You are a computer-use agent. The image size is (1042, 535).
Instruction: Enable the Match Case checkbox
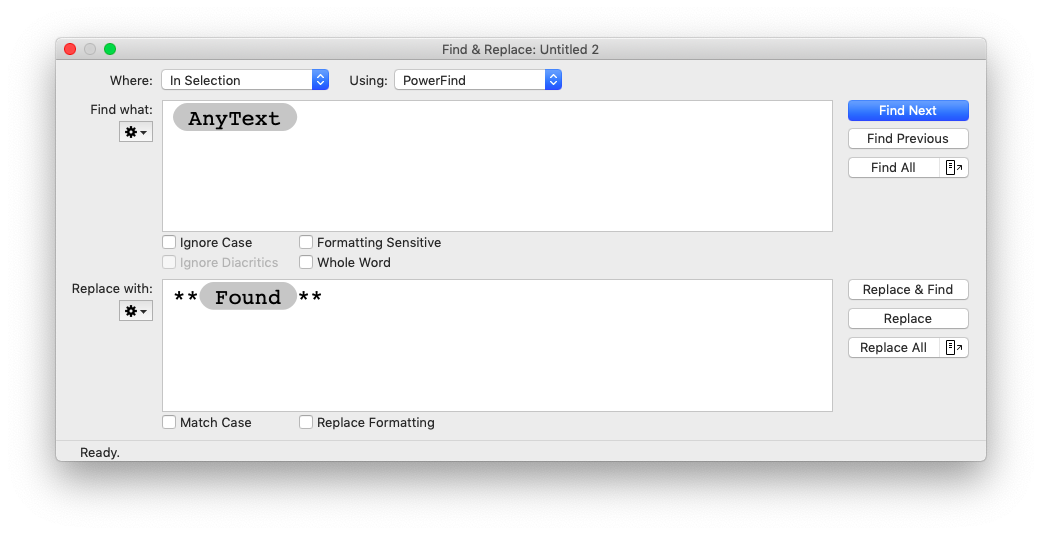click(169, 422)
